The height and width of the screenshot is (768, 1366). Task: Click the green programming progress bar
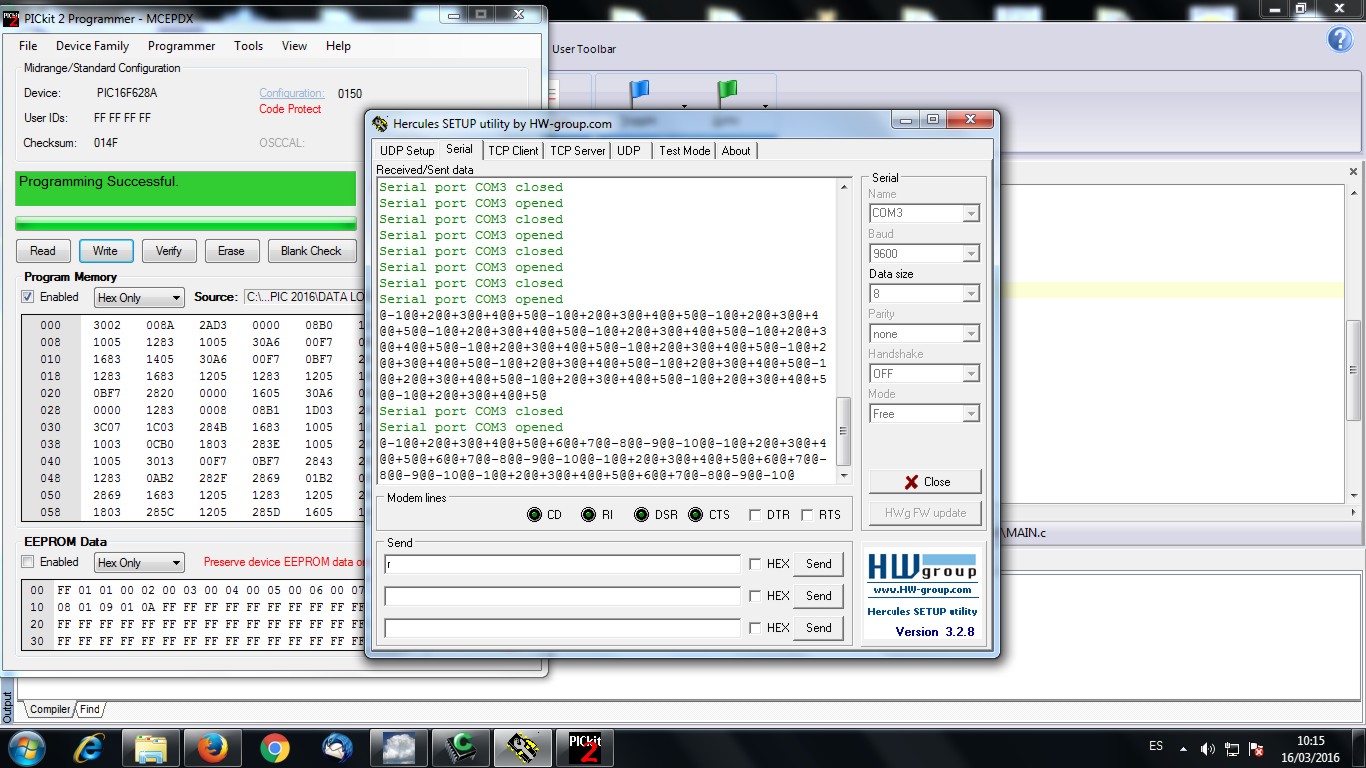point(186,224)
